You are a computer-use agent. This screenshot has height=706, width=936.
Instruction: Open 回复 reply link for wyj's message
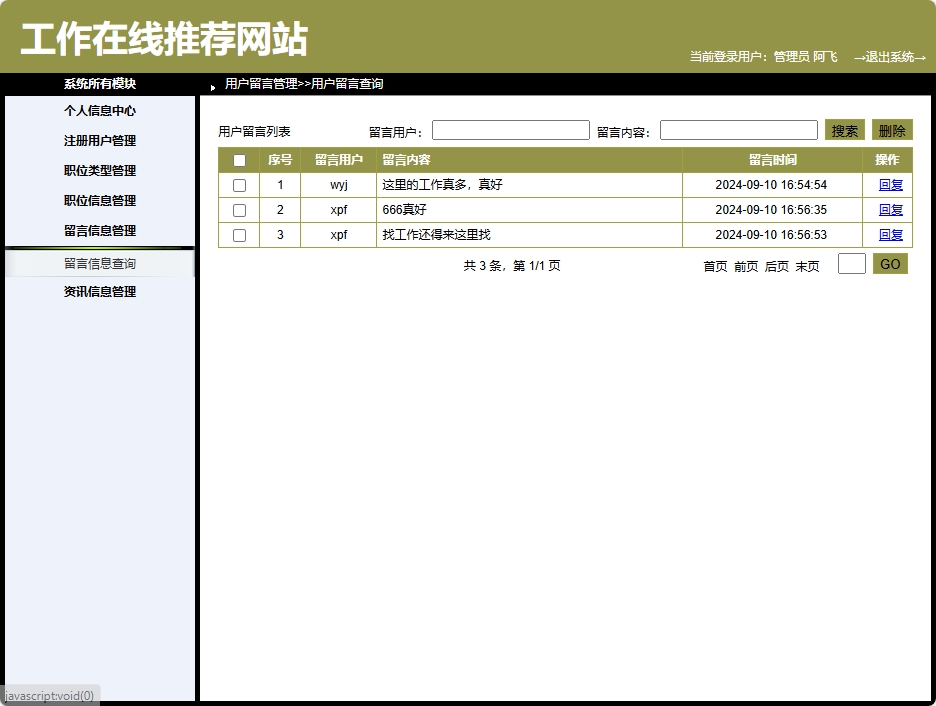tap(891, 184)
